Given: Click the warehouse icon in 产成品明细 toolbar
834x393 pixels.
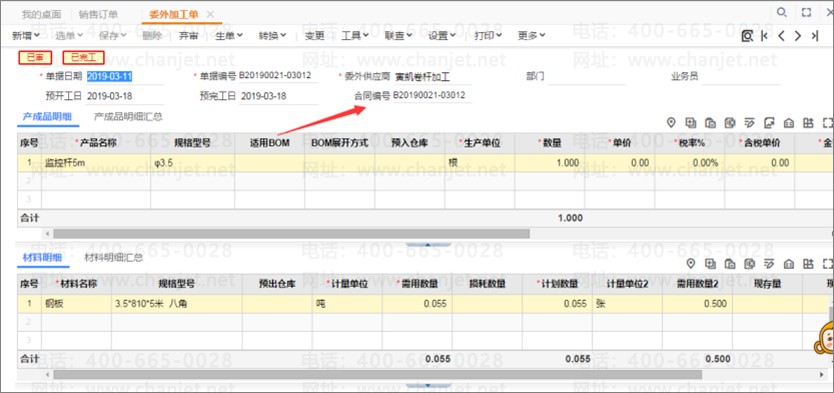Looking at the screenshot, I should [789, 123].
